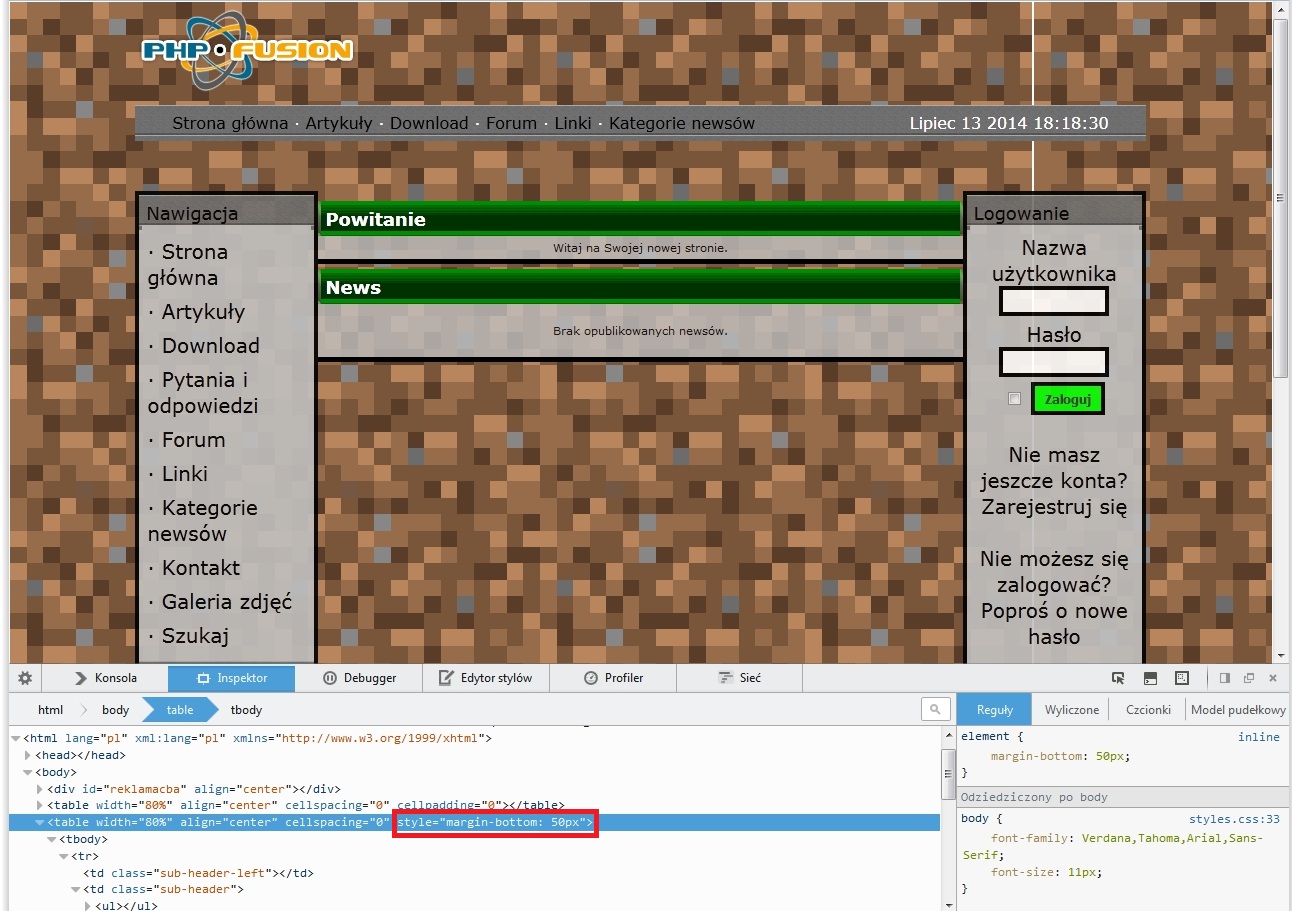Open Linki in the Nawigacja panel
Screen dimensions: 1292x911
coord(185,474)
